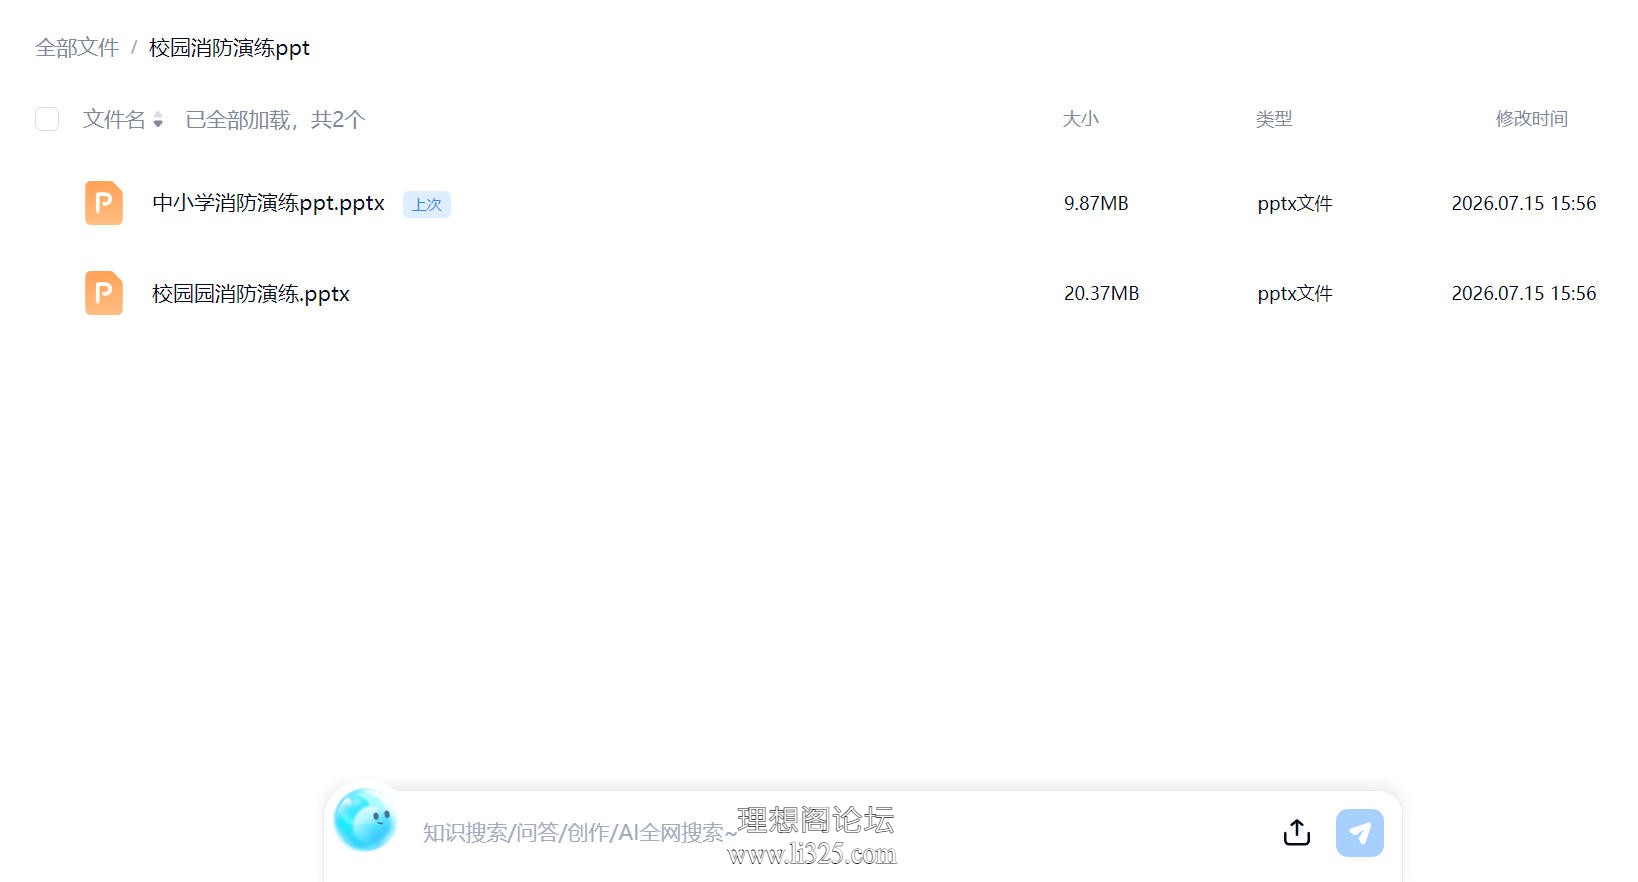Sort the list by 文件名 column
The image size is (1638, 882).
[123, 120]
